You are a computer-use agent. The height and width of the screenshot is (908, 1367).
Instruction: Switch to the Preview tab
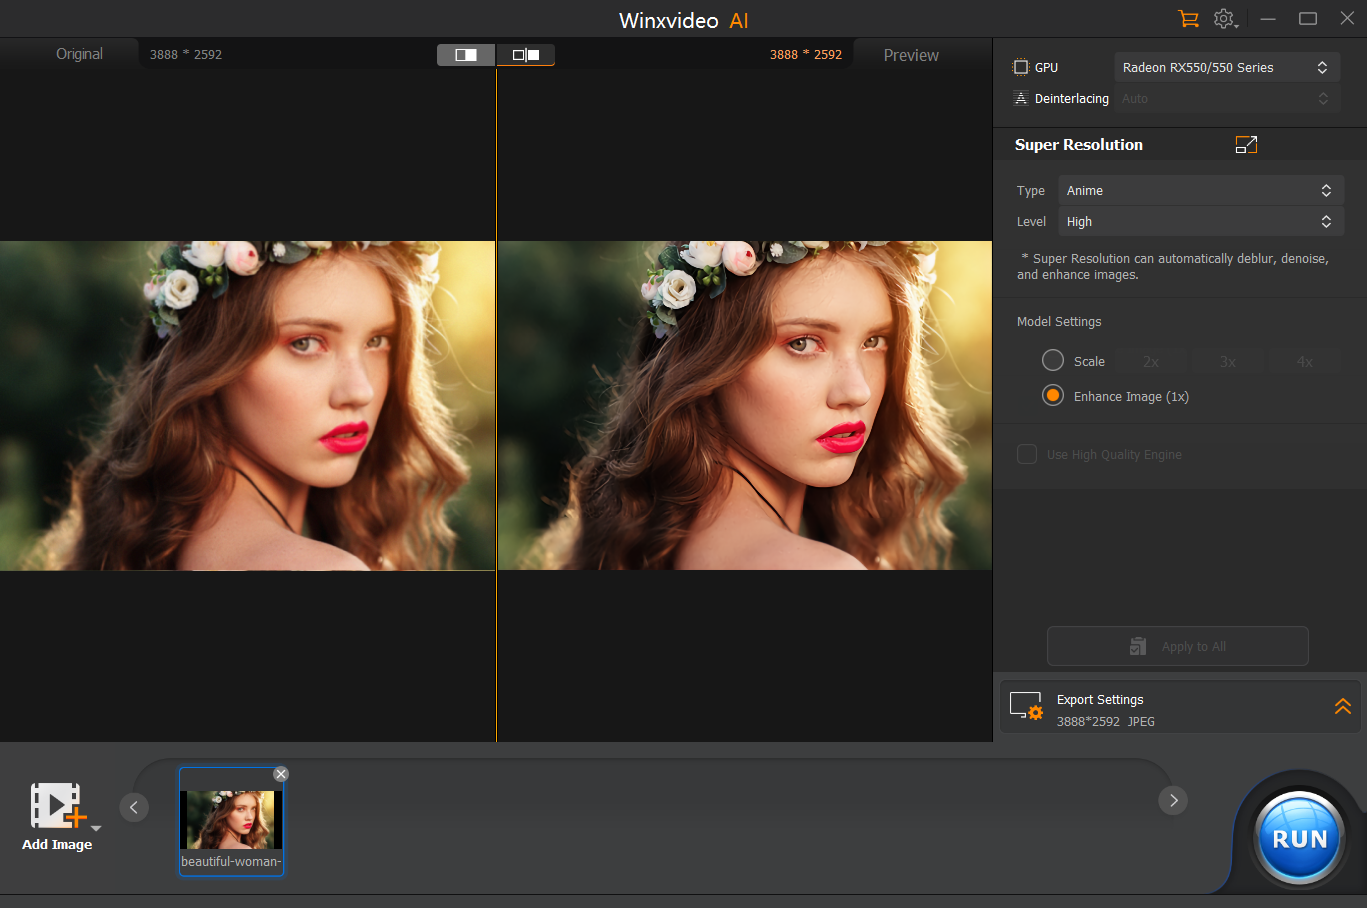(x=910, y=55)
